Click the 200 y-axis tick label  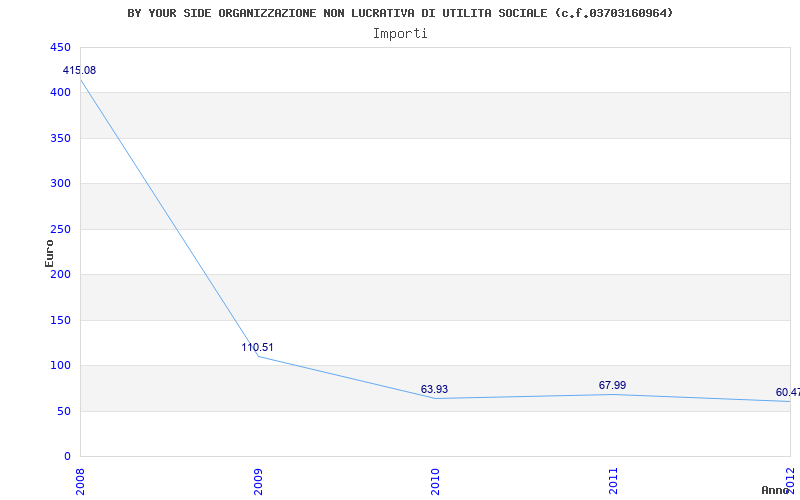[x=60, y=275]
